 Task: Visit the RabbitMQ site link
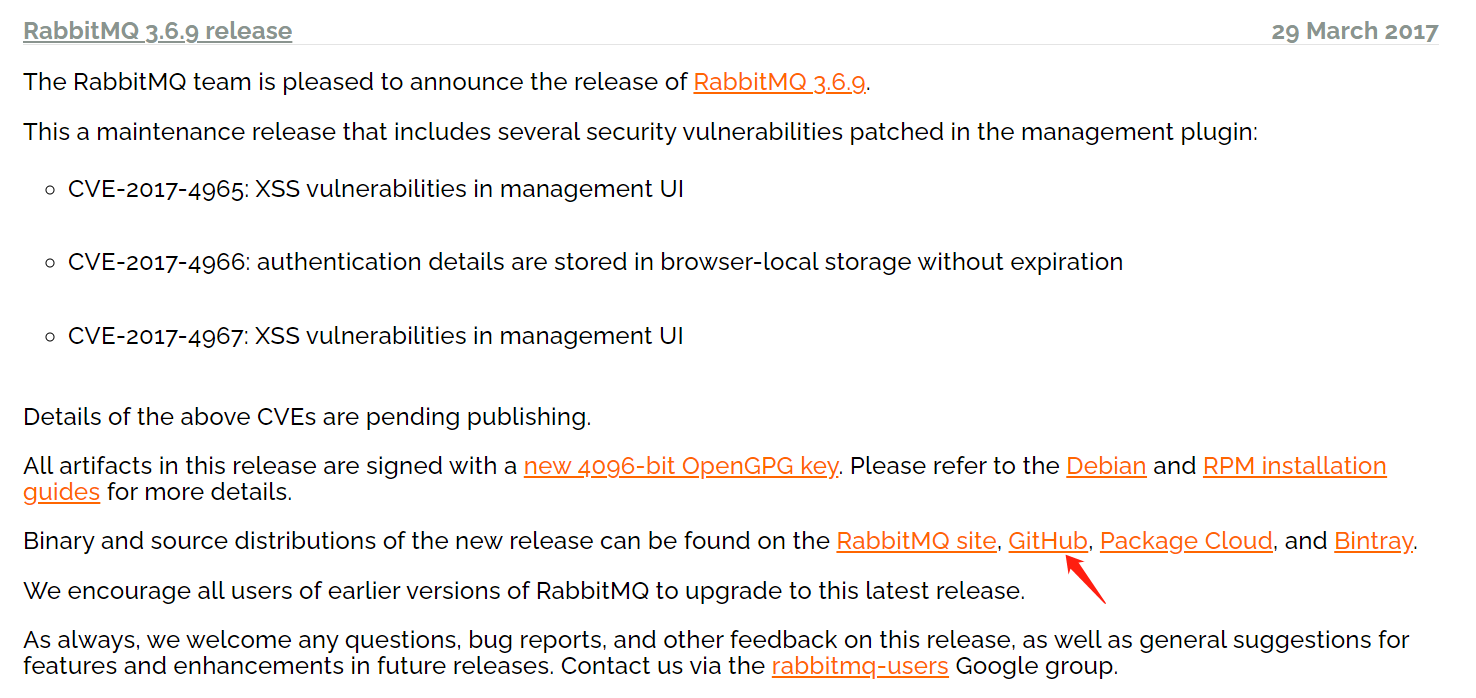coord(916,541)
